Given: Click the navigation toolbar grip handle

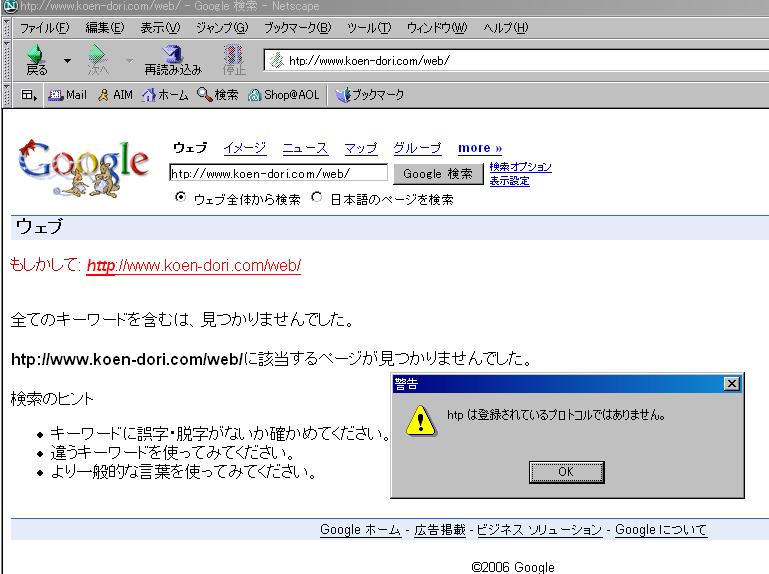Looking at the screenshot, I should (6, 60).
